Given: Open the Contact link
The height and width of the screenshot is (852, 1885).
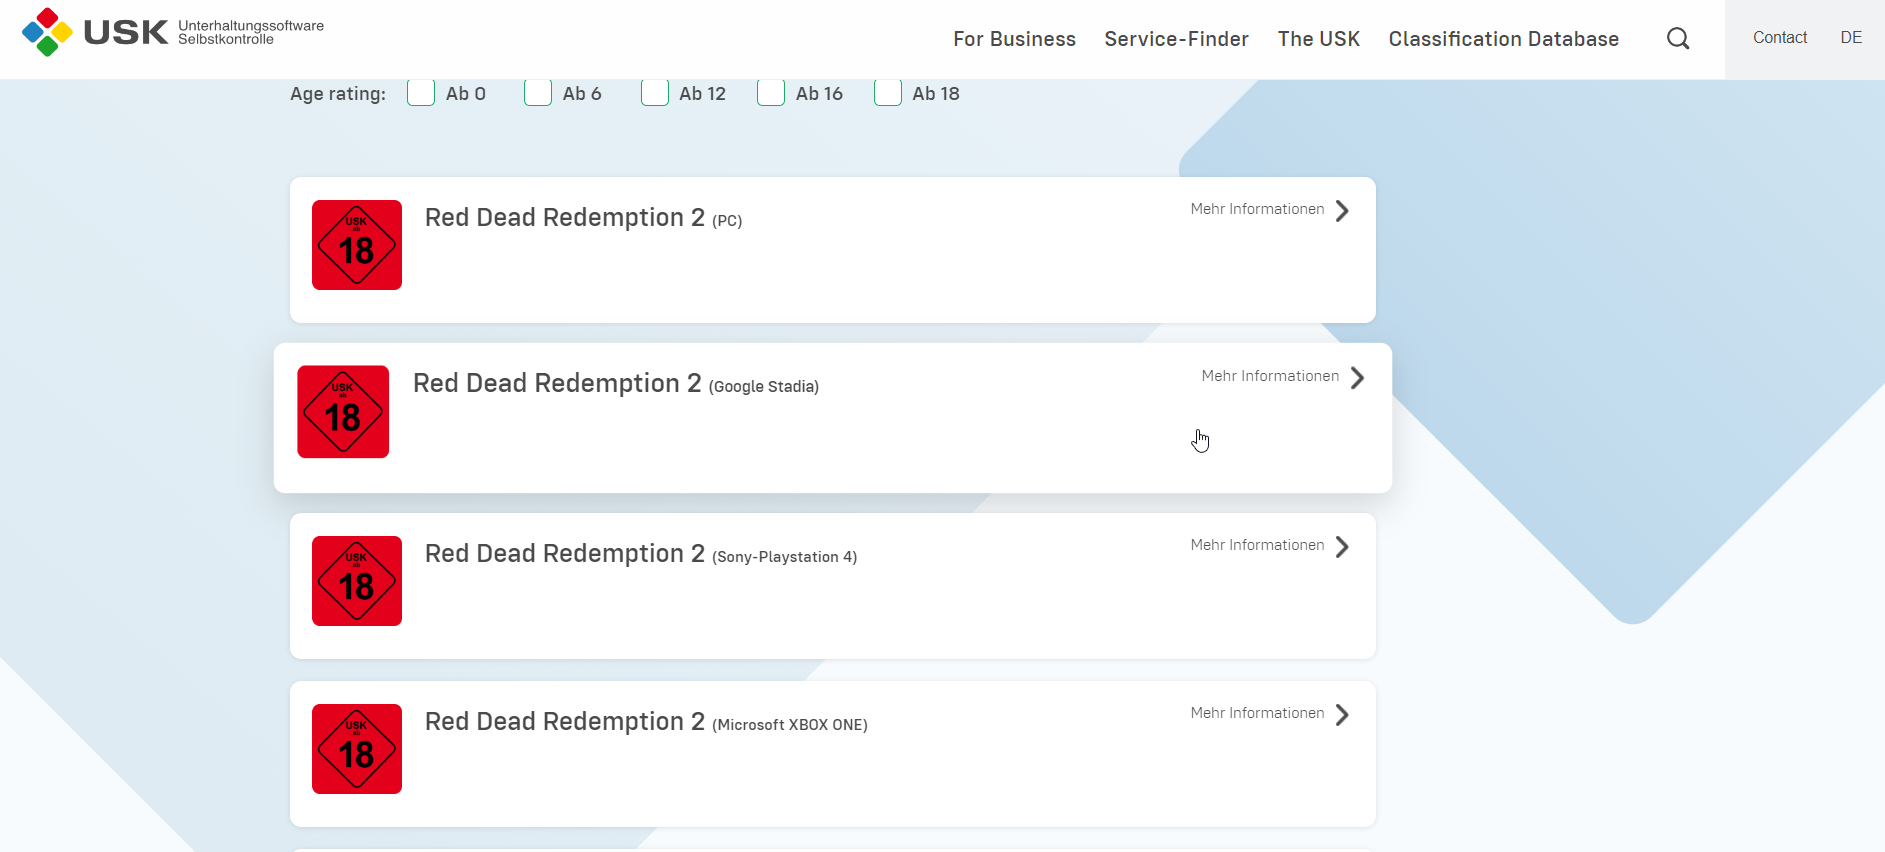Looking at the screenshot, I should pos(1780,37).
